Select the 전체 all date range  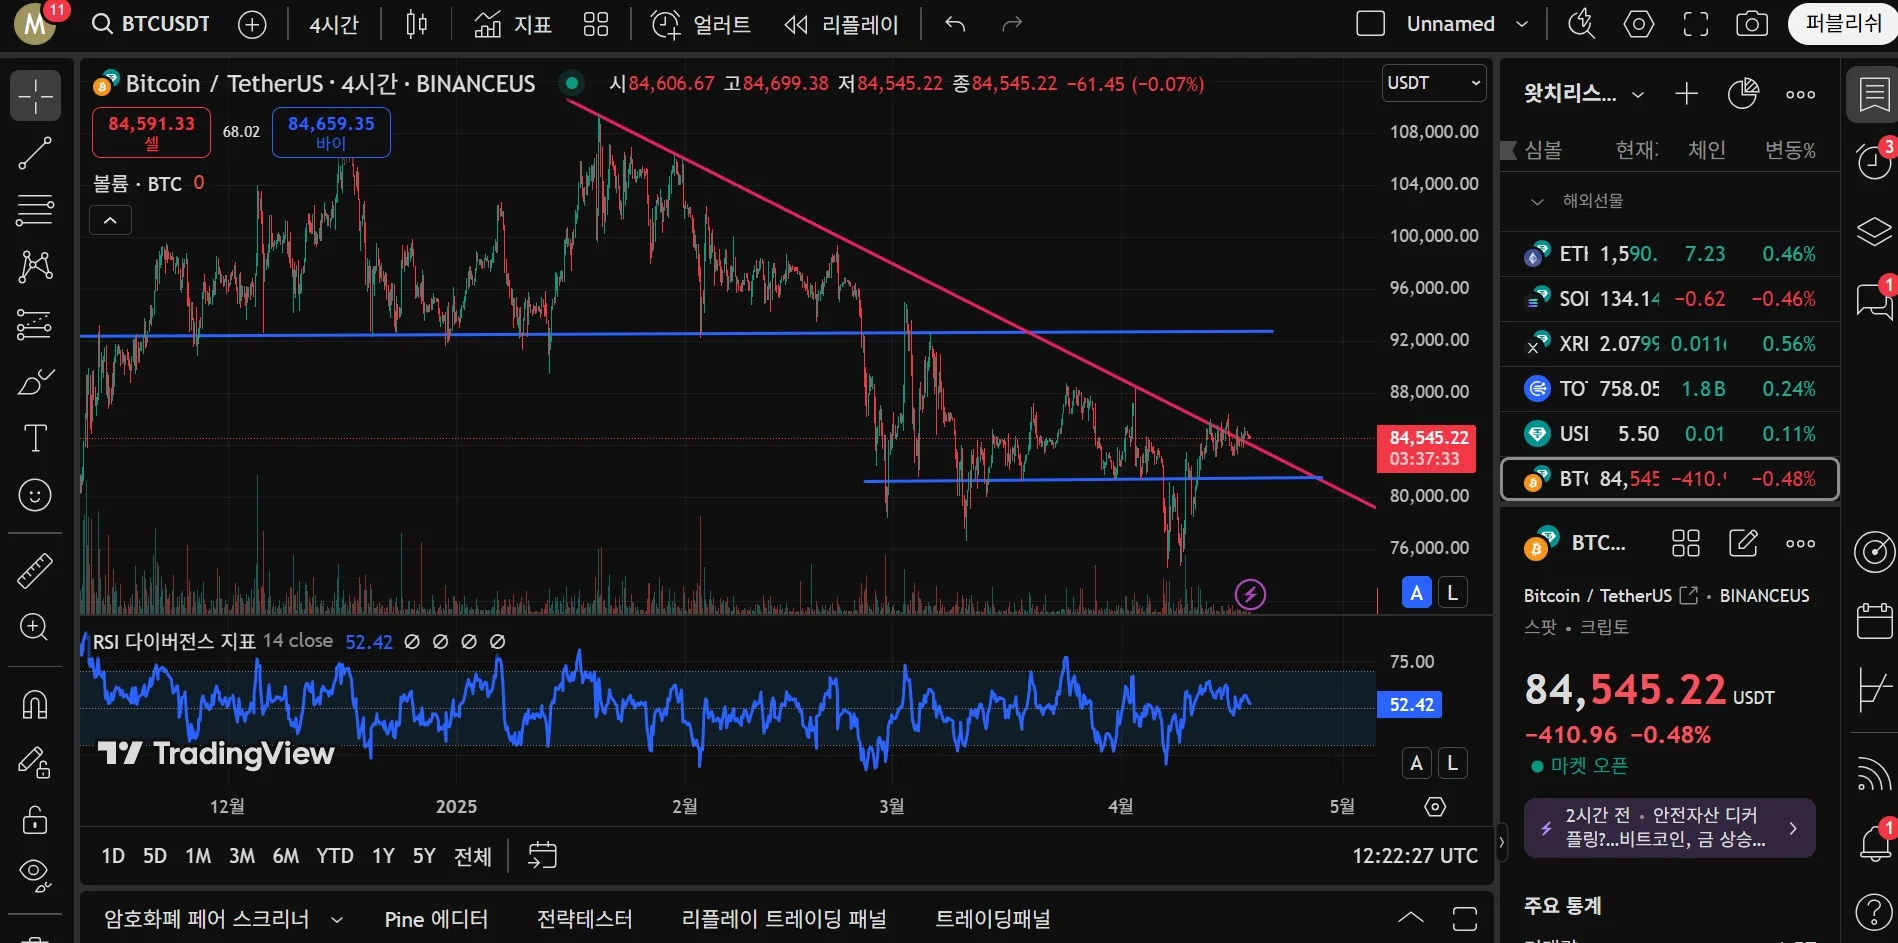[473, 856]
